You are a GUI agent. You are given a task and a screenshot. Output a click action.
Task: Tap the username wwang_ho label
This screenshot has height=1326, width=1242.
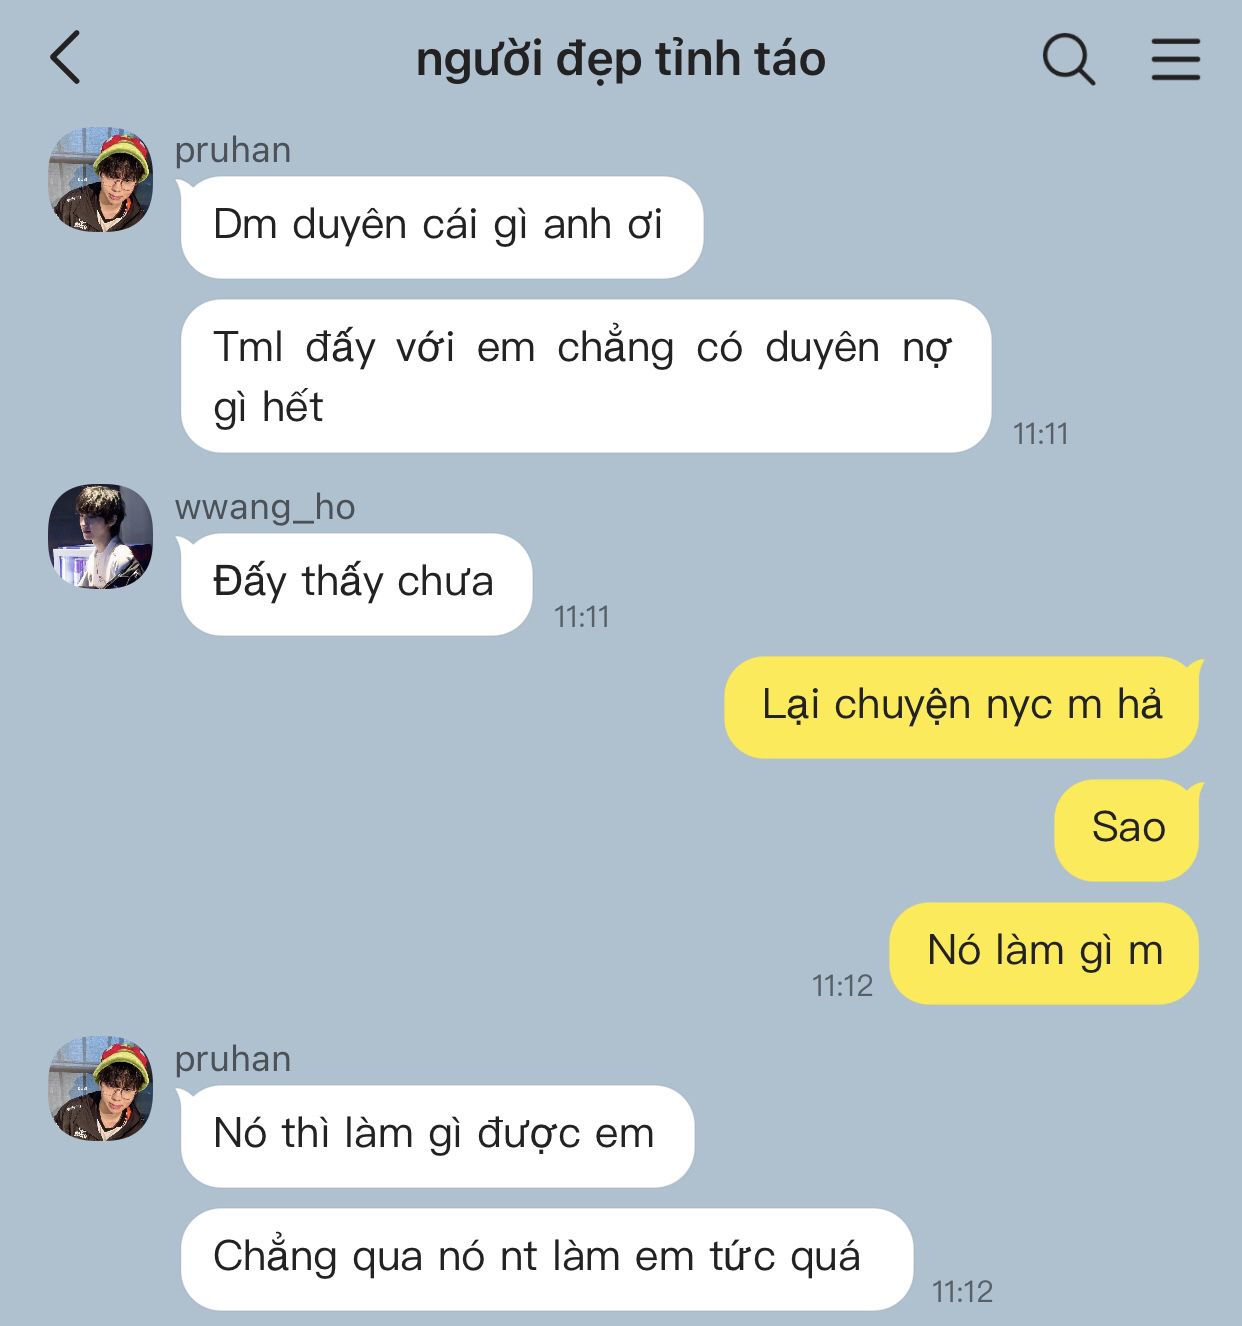(265, 507)
